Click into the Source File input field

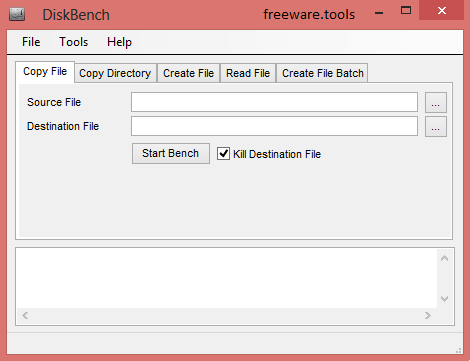coord(274,102)
